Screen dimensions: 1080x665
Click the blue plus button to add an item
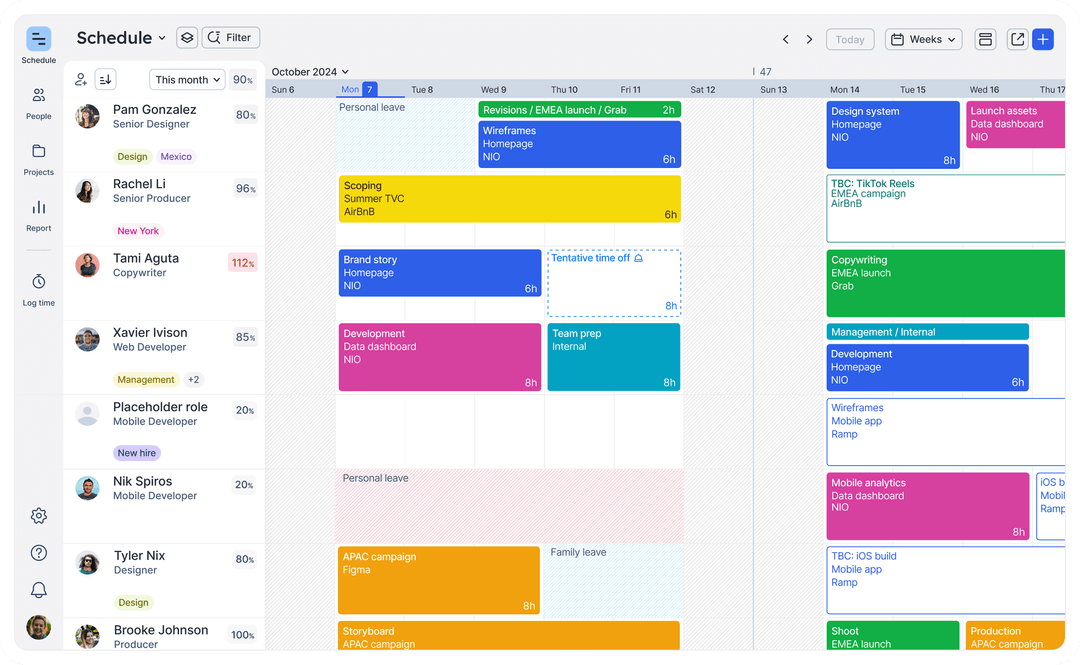[1043, 39]
